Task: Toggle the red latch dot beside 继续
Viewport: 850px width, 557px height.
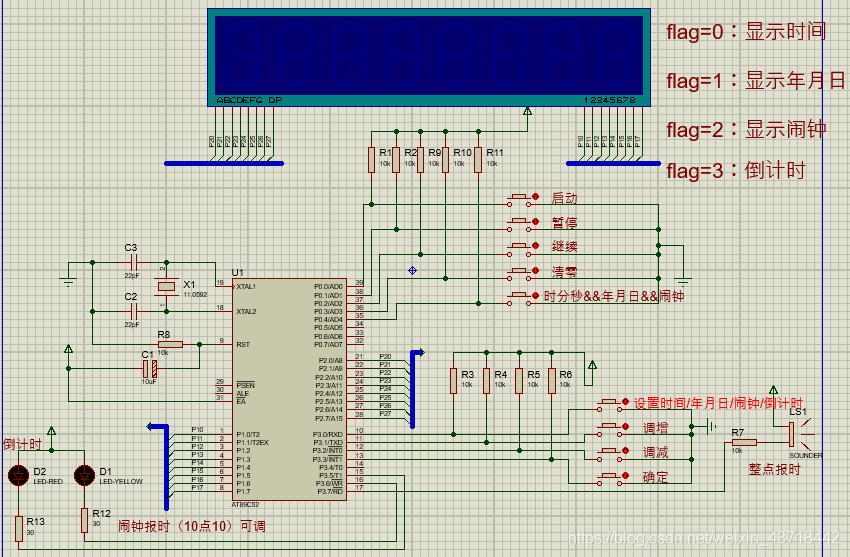Action: [x=536, y=245]
